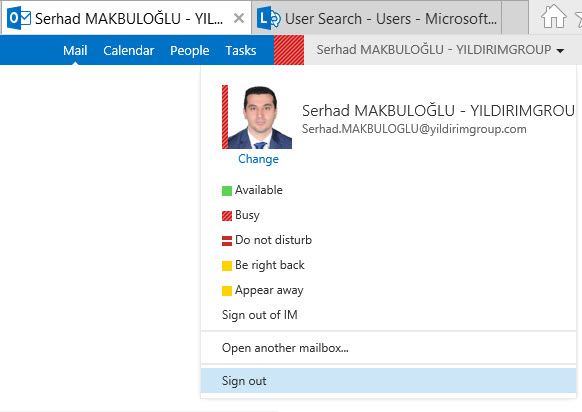Select the Mail navigation item
The width and height of the screenshot is (582, 412).
coord(75,50)
